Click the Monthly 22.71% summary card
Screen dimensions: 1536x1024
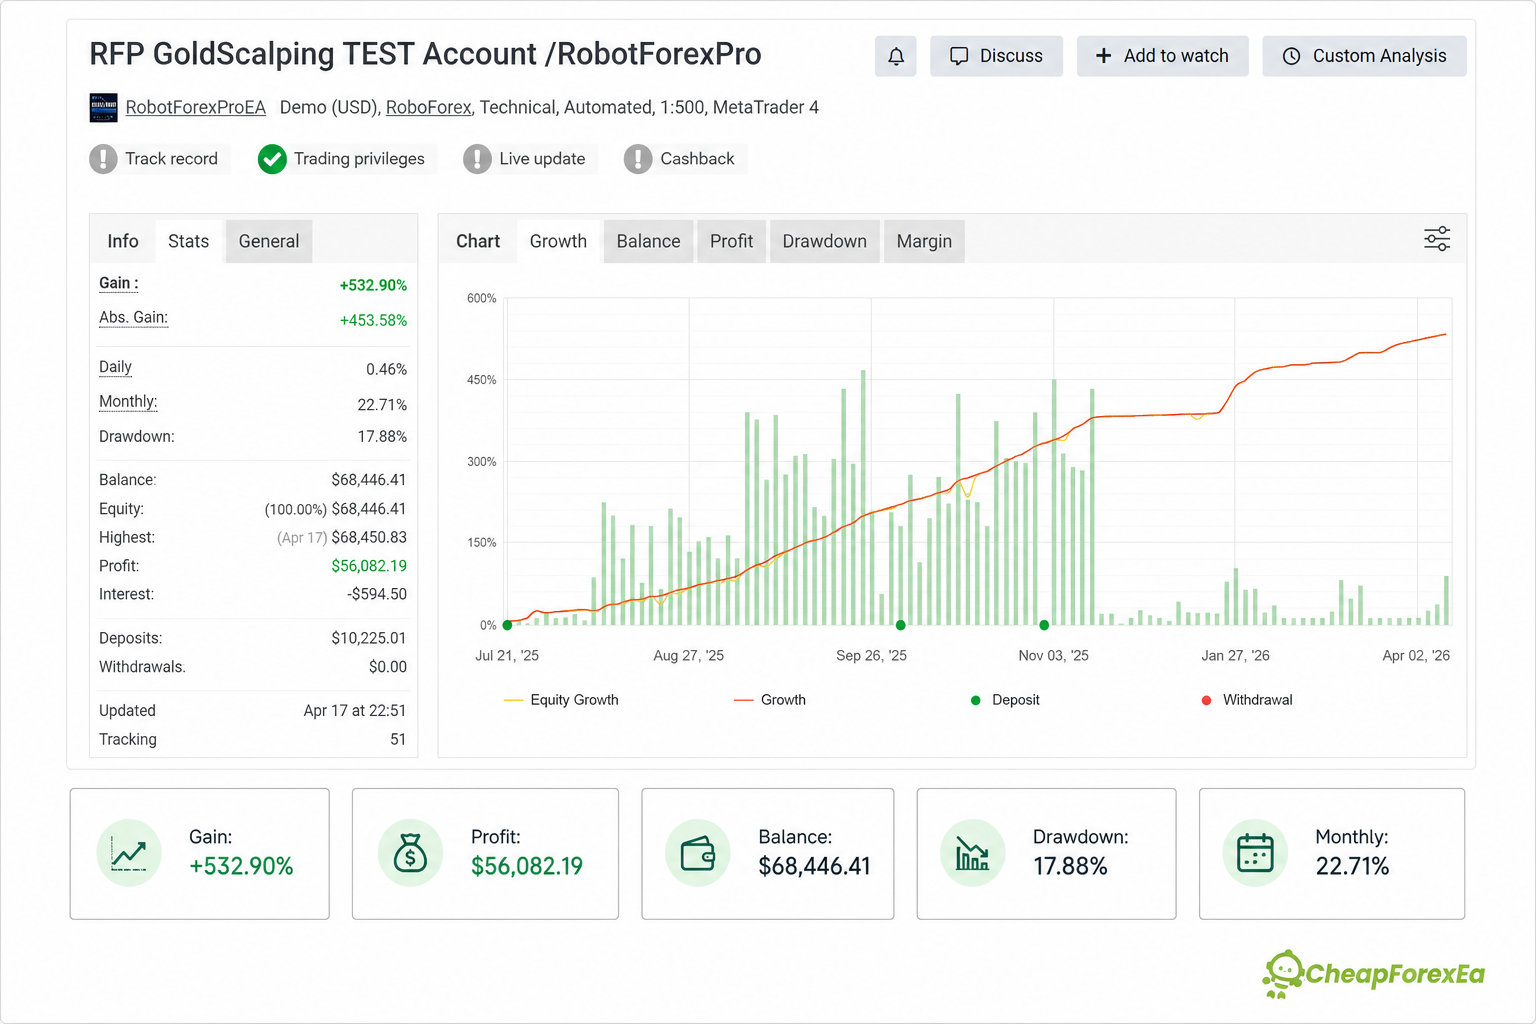(1332, 854)
